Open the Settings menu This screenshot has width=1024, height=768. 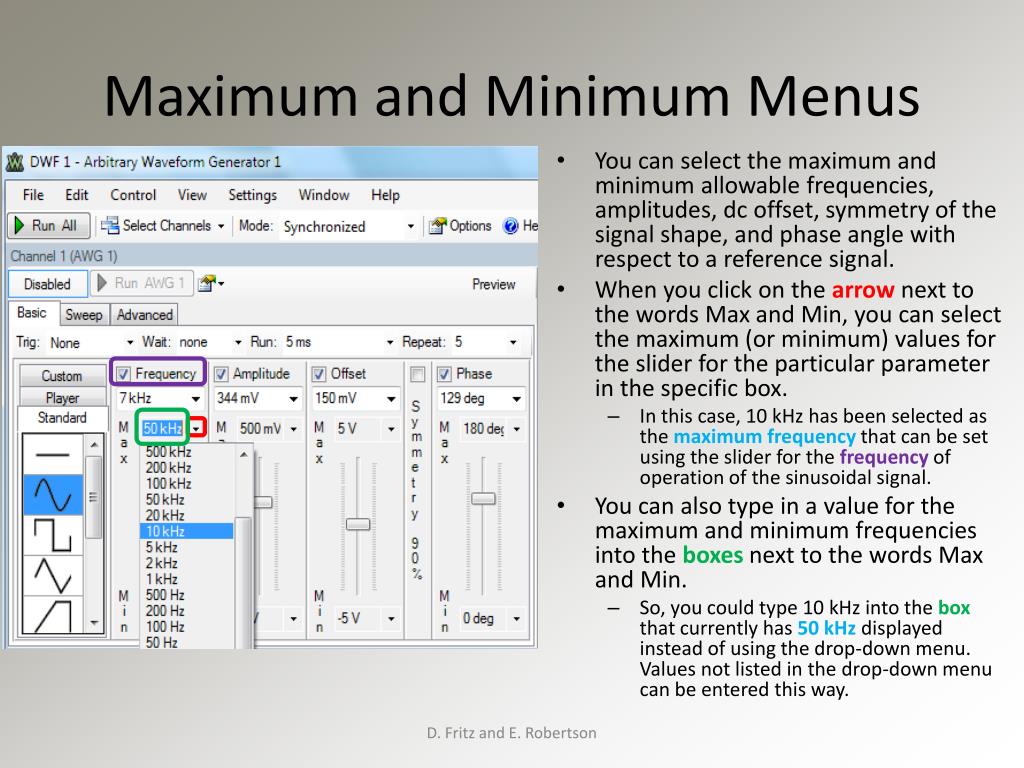[x=252, y=195]
